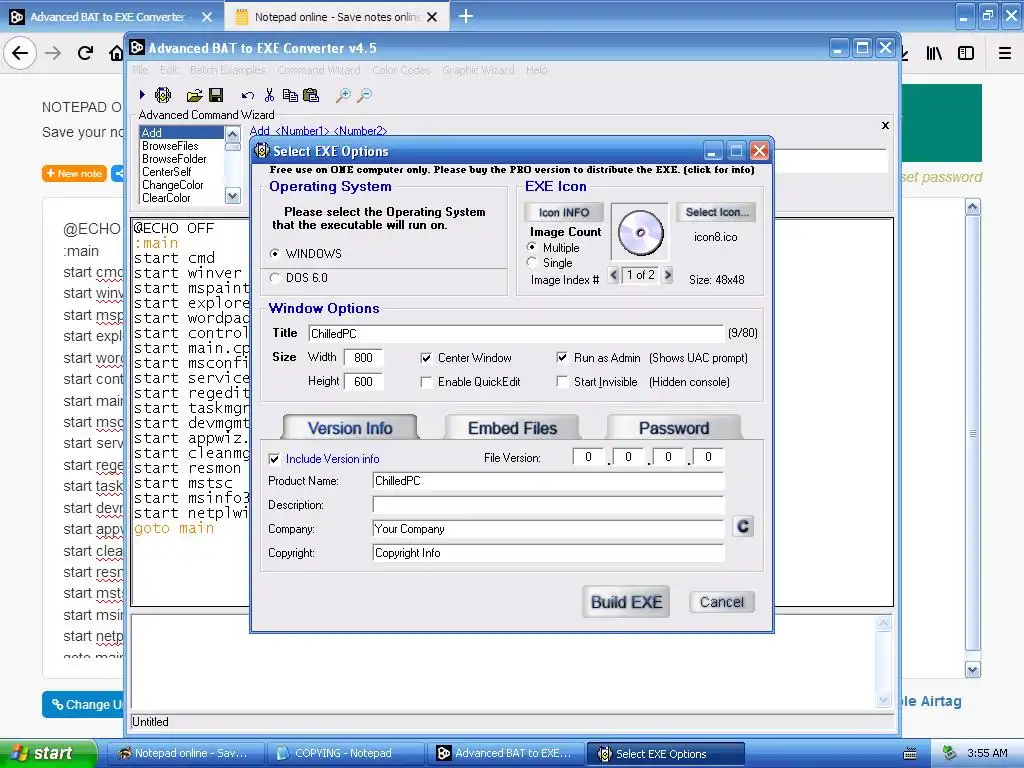
Task: Click the Free use PRO version info notice
Action: tap(512, 170)
